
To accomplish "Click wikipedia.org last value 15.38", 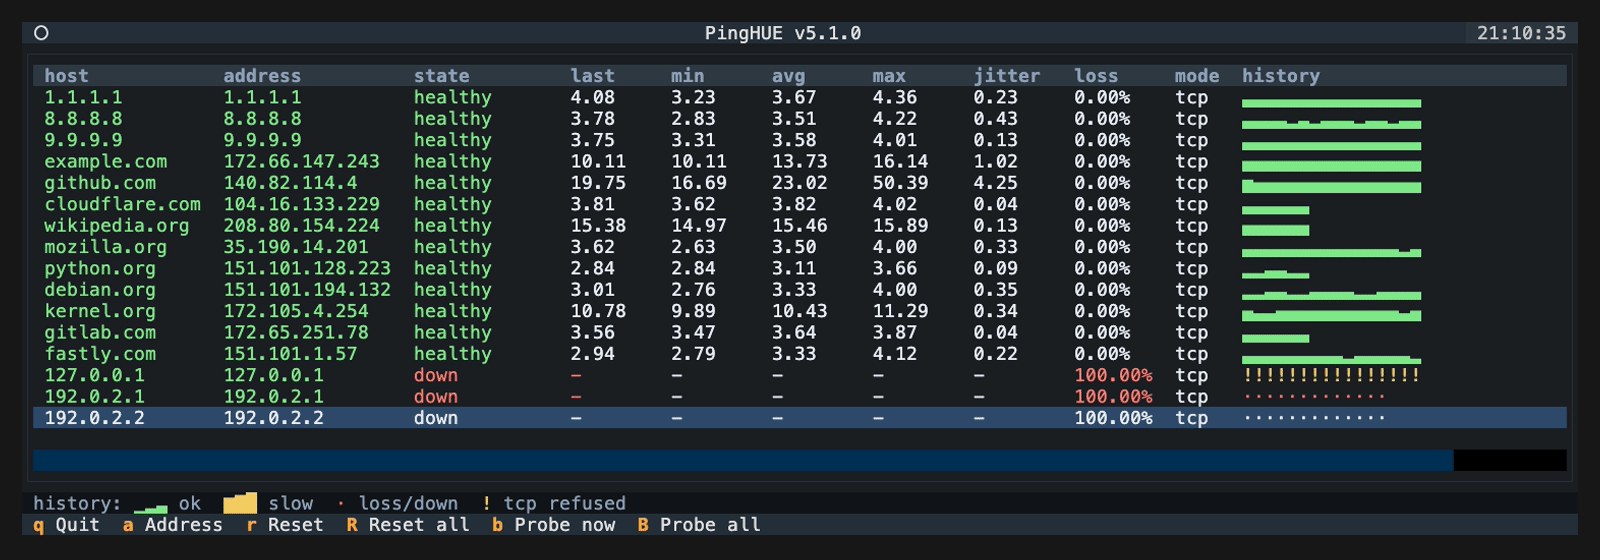I will tap(598, 226).
